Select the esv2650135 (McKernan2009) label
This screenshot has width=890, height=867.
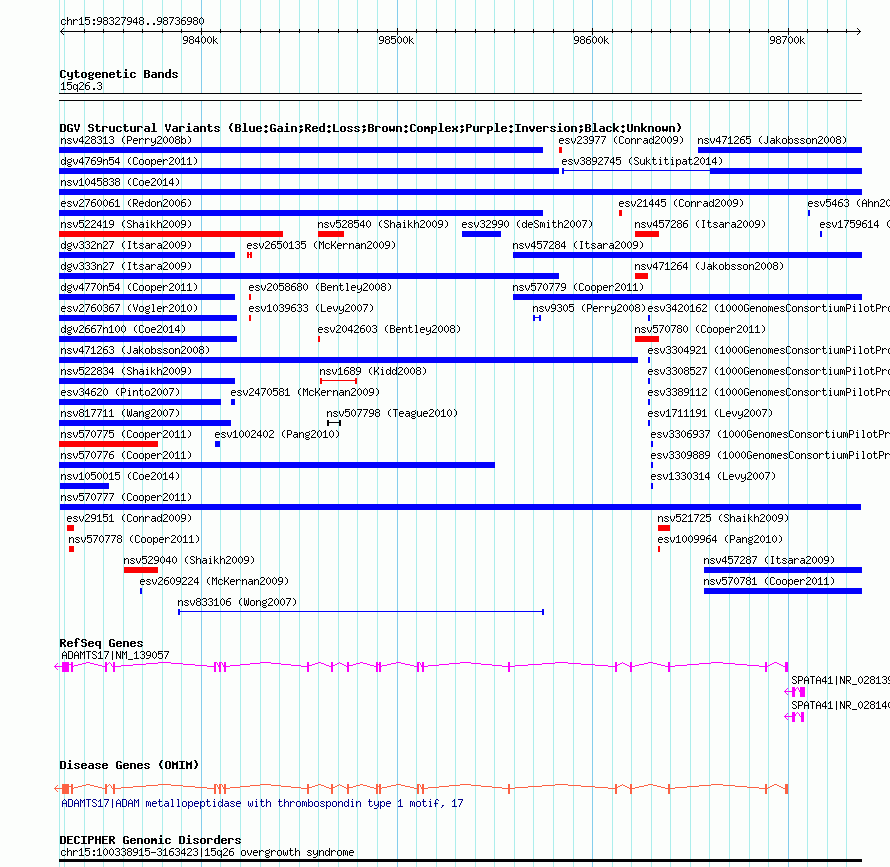321,245
